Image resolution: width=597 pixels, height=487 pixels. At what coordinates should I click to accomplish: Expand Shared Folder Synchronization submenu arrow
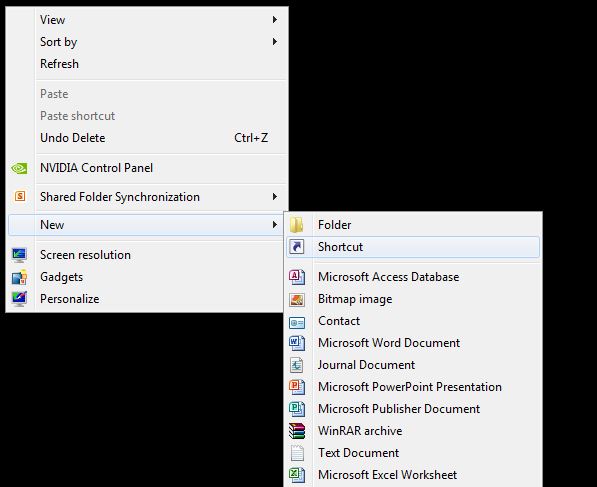(x=275, y=196)
